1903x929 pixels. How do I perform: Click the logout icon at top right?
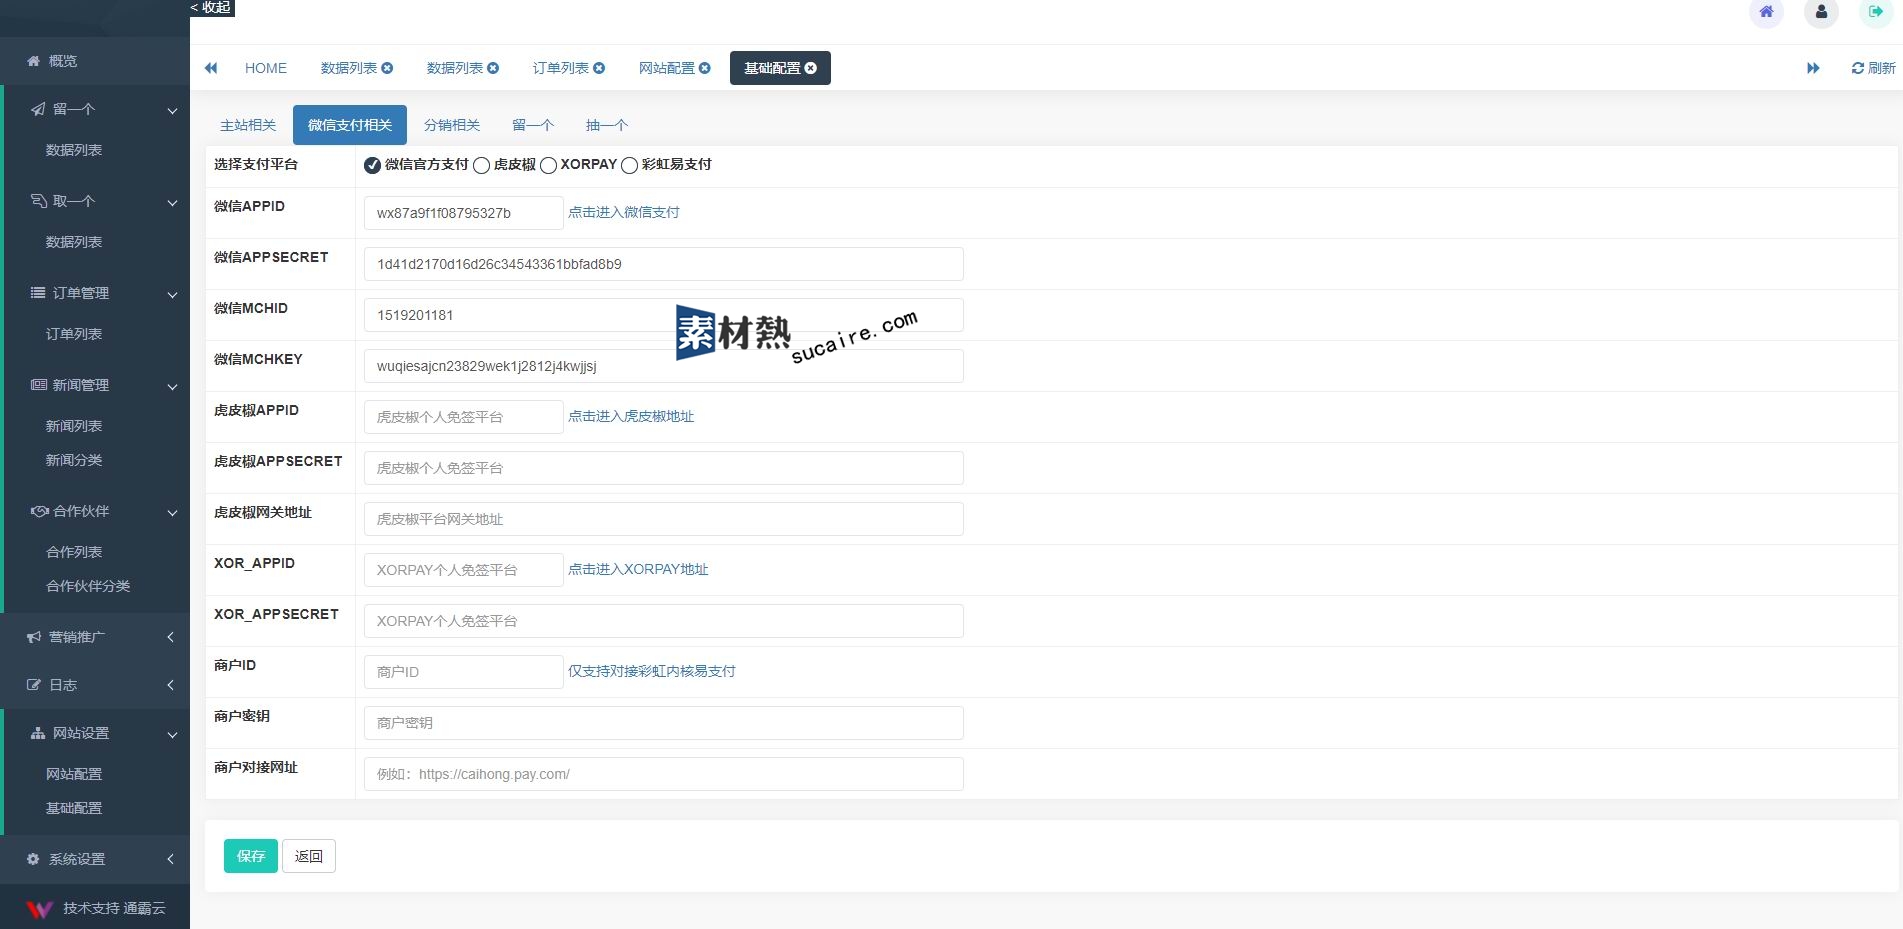coord(1876,12)
